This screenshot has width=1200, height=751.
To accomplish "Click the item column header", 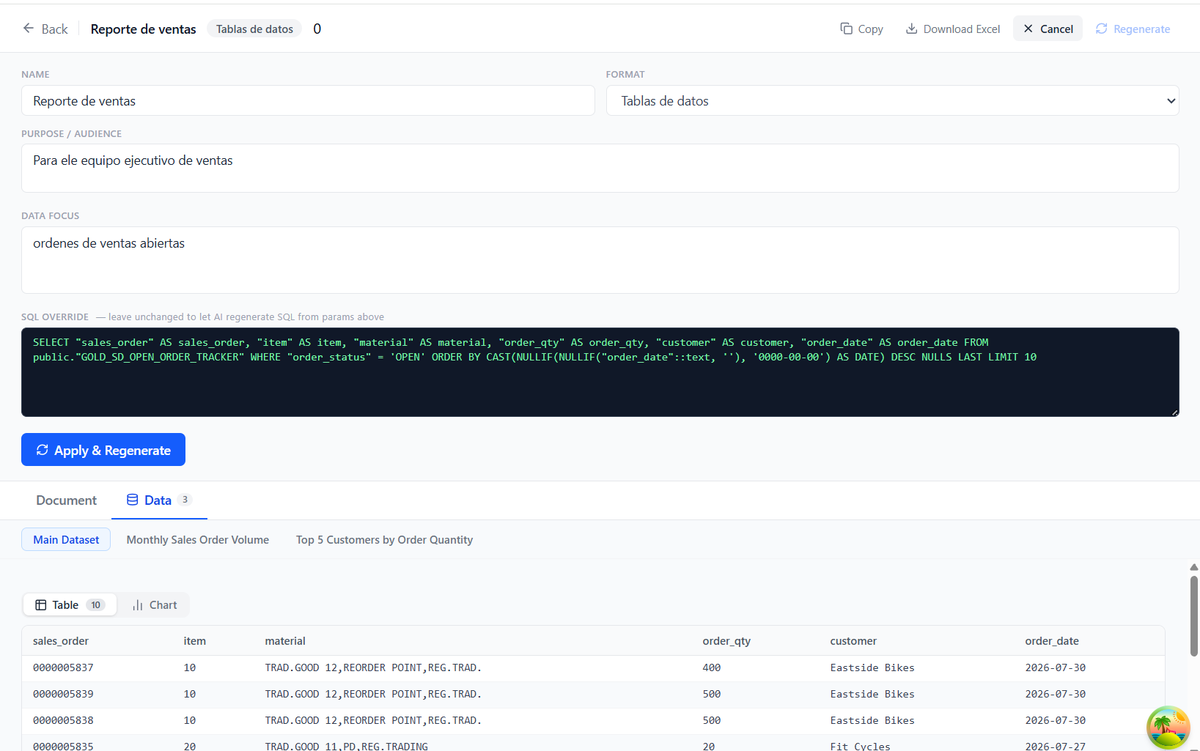I will tap(195, 641).
